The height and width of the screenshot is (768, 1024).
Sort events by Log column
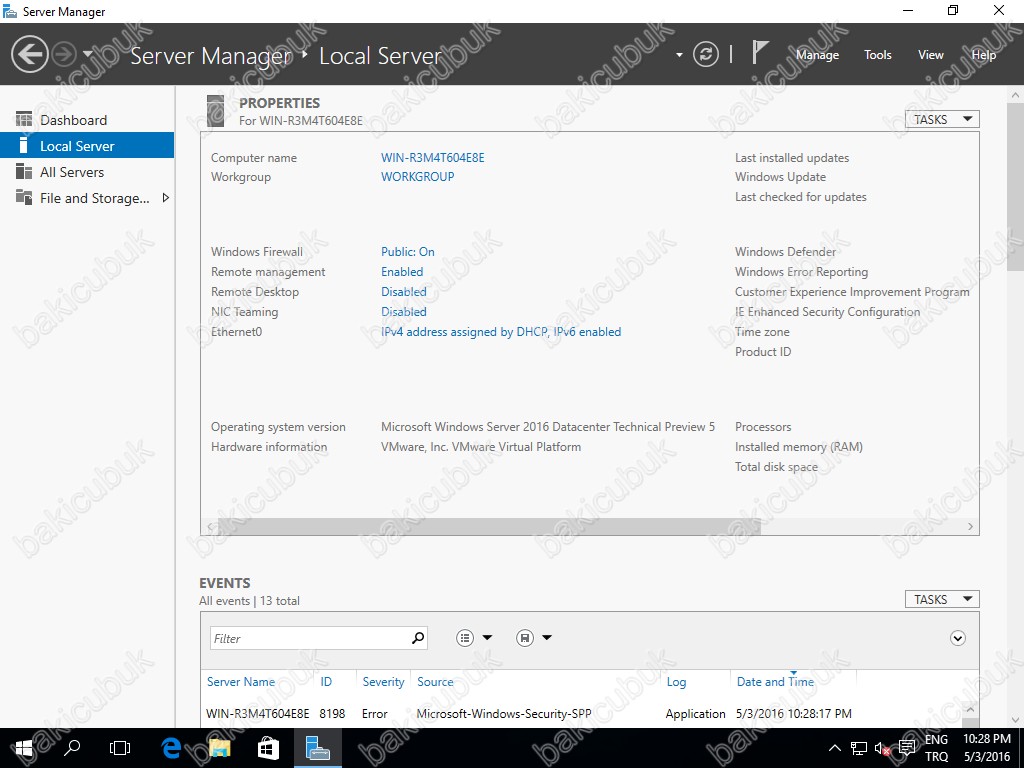[x=676, y=682]
